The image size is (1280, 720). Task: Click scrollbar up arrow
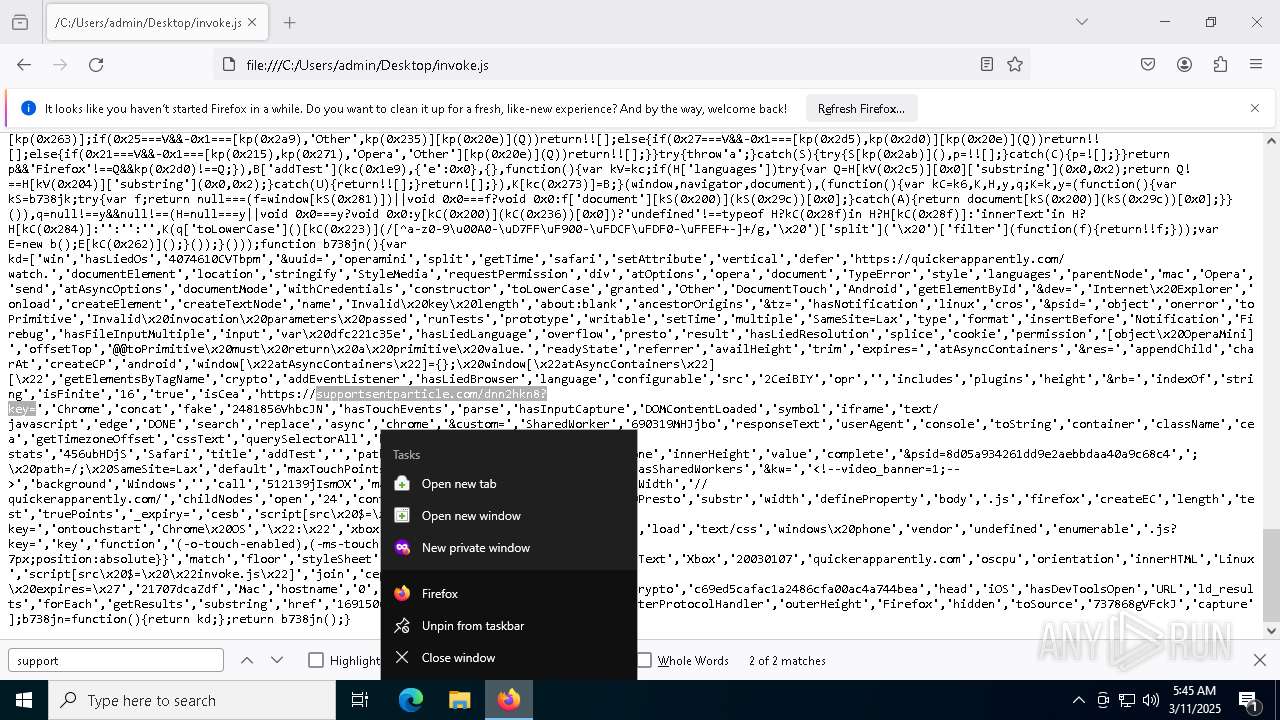(x=1271, y=141)
